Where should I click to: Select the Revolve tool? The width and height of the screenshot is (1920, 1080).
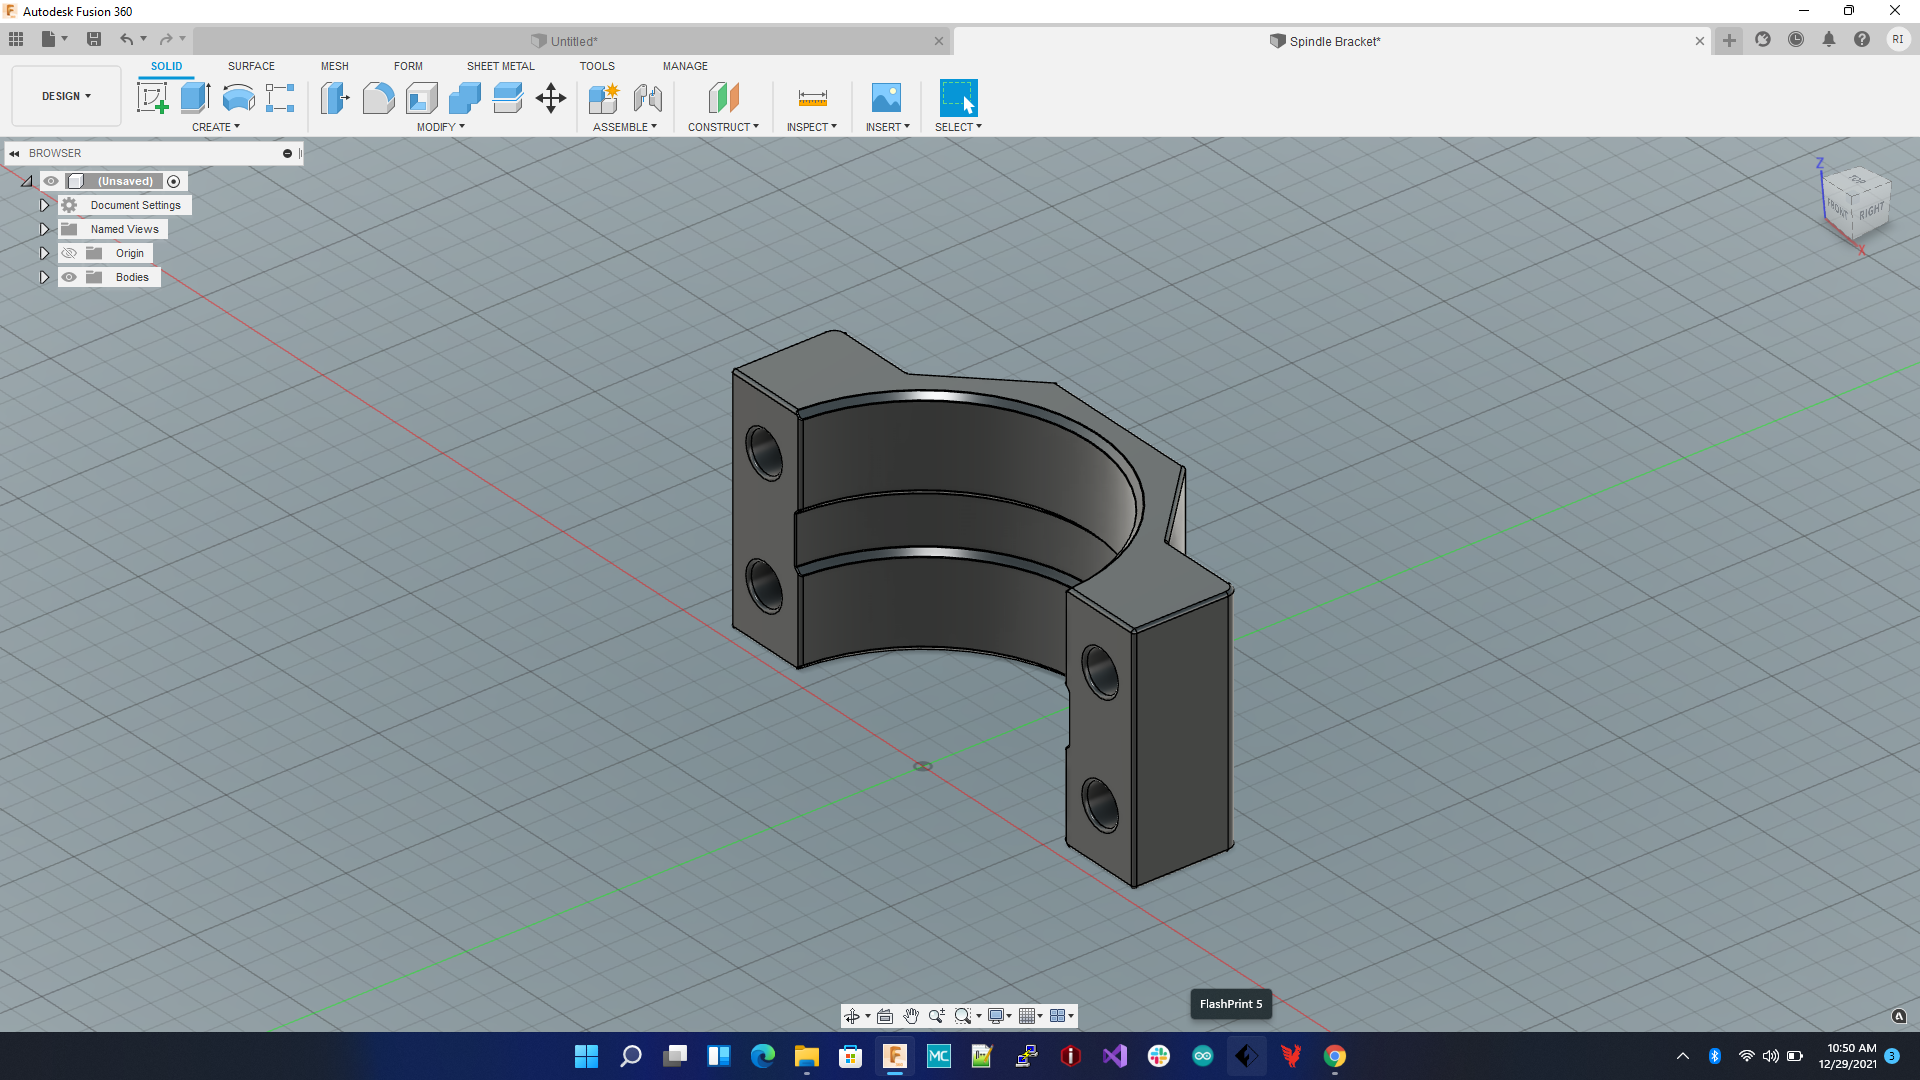[x=238, y=98]
